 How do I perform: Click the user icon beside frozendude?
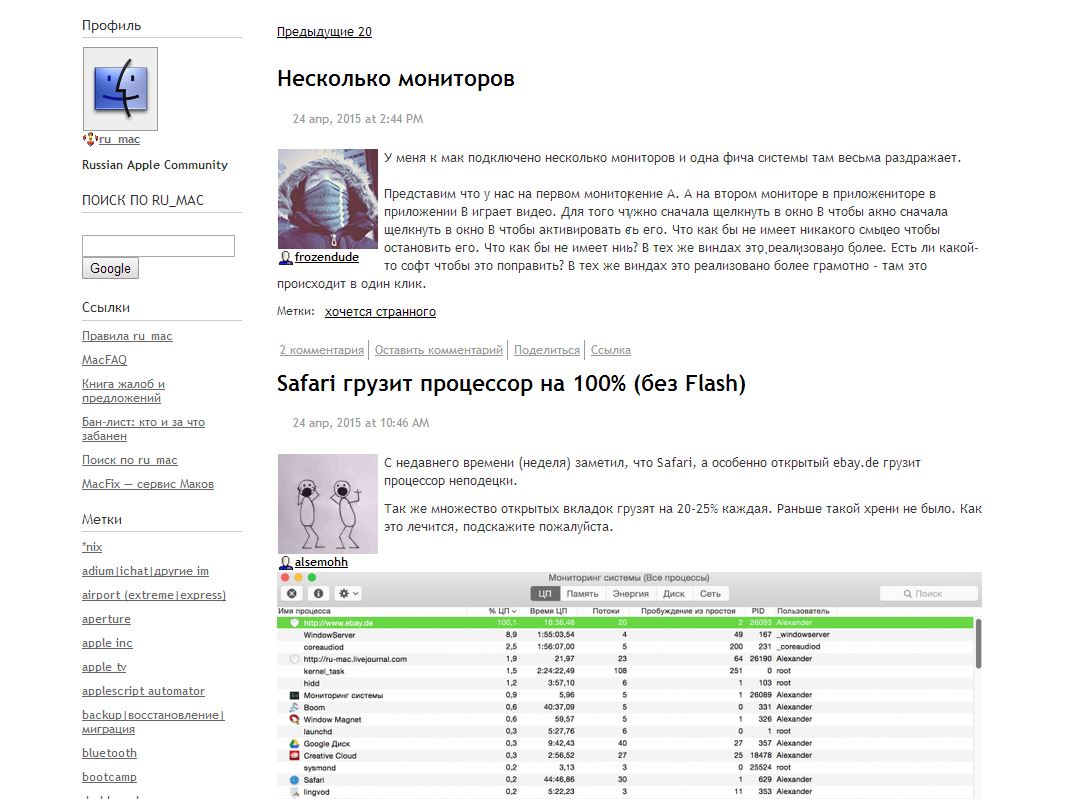point(286,257)
